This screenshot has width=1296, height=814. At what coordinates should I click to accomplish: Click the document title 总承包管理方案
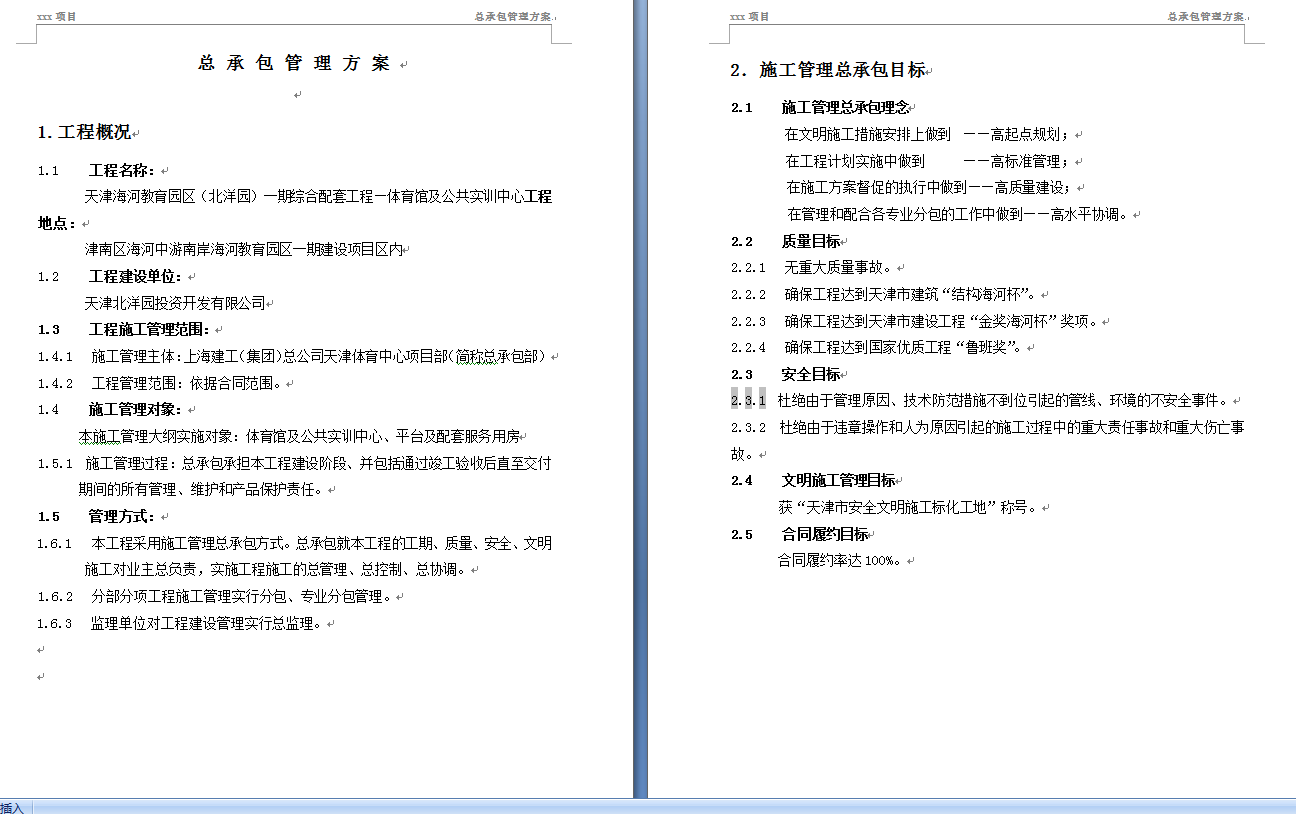294,64
